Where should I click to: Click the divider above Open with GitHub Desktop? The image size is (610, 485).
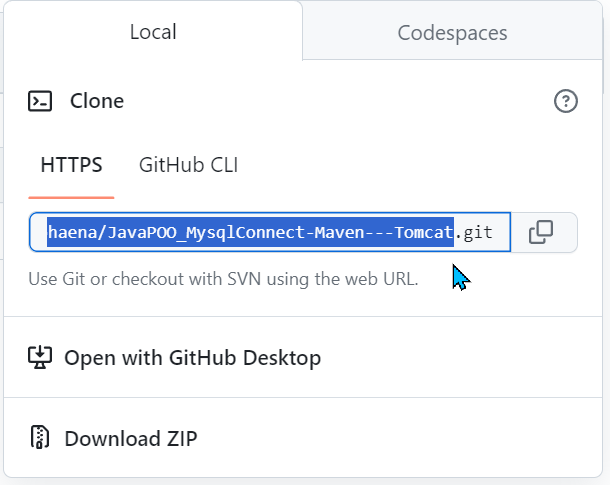tap(305, 317)
